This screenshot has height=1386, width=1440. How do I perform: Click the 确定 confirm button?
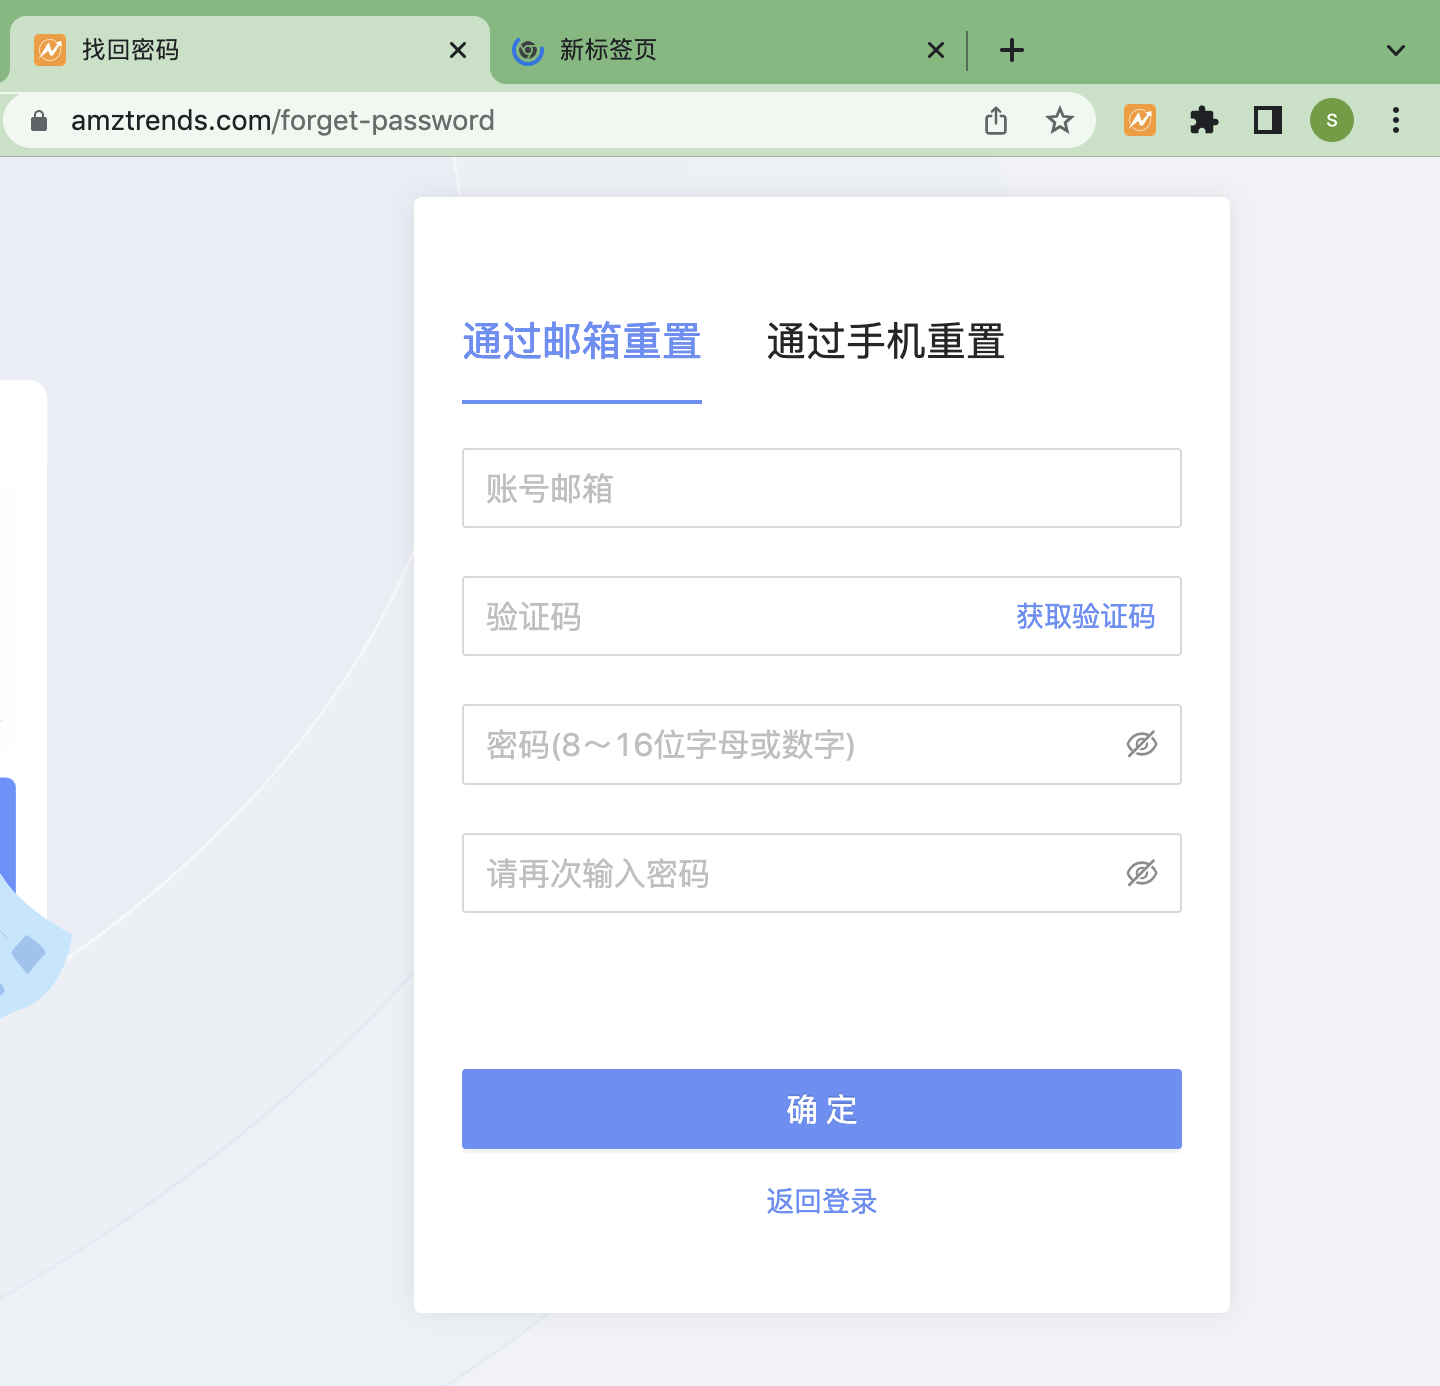coord(821,1109)
